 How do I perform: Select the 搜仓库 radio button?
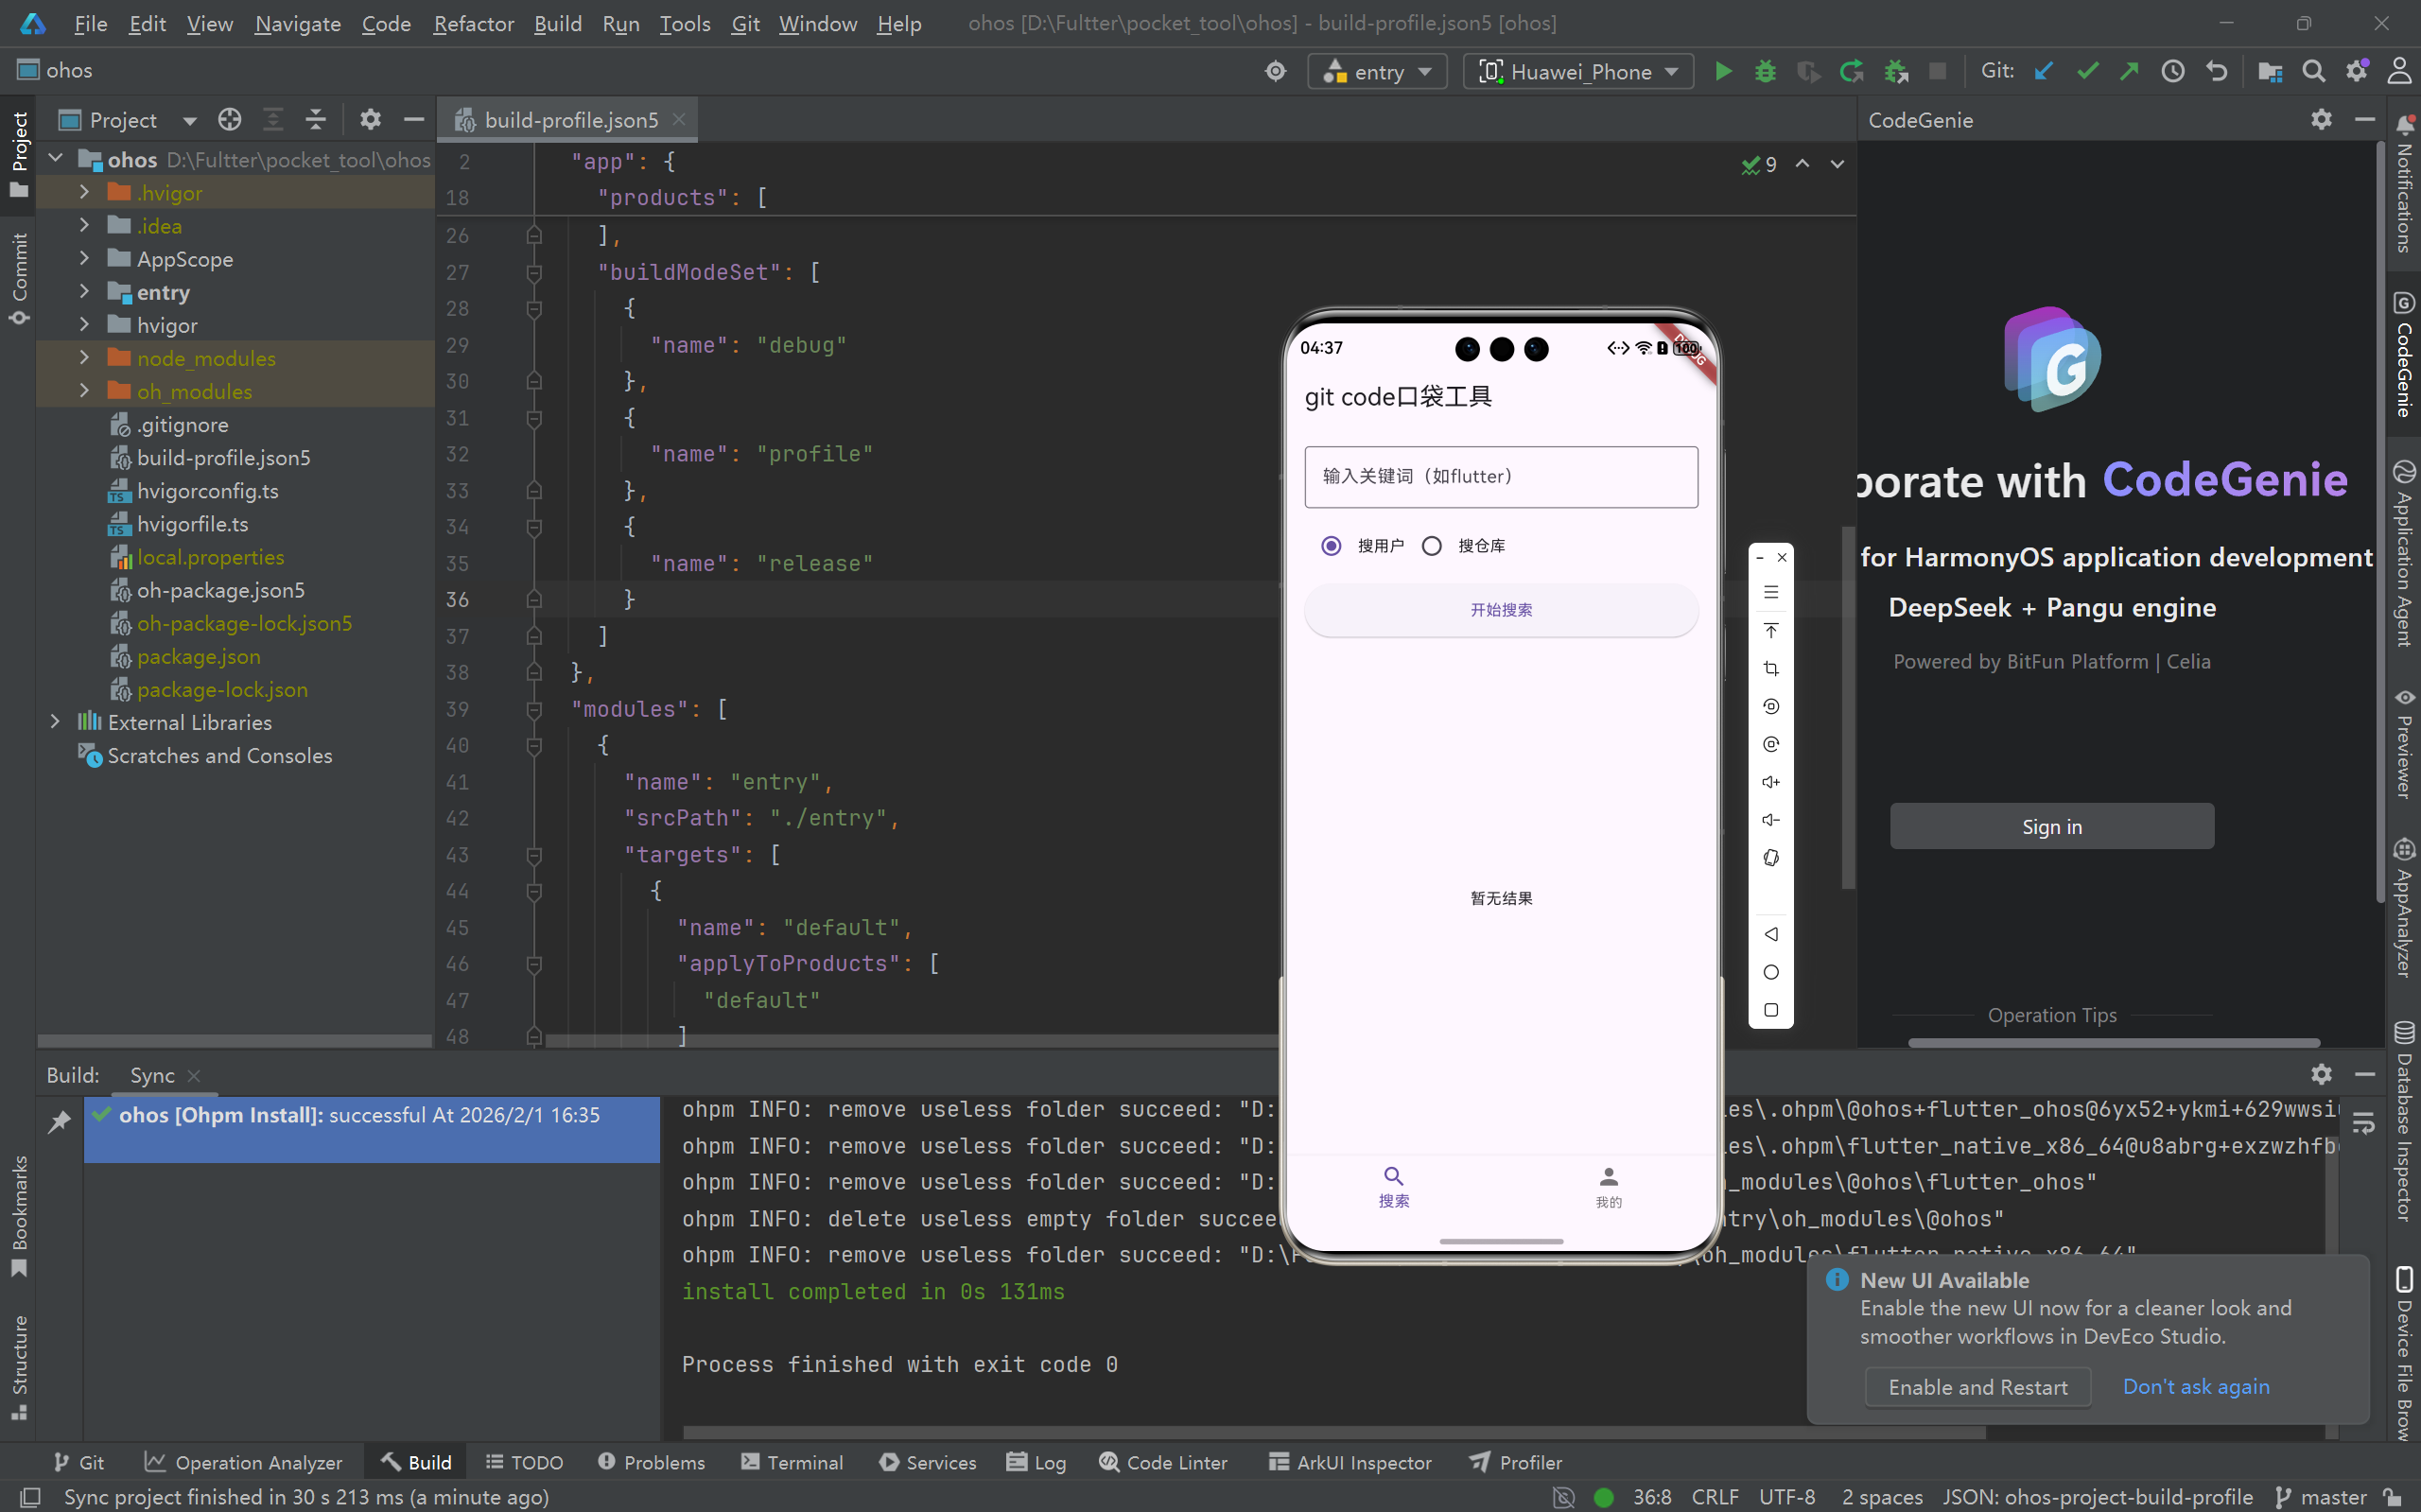(x=1431, y=546)
